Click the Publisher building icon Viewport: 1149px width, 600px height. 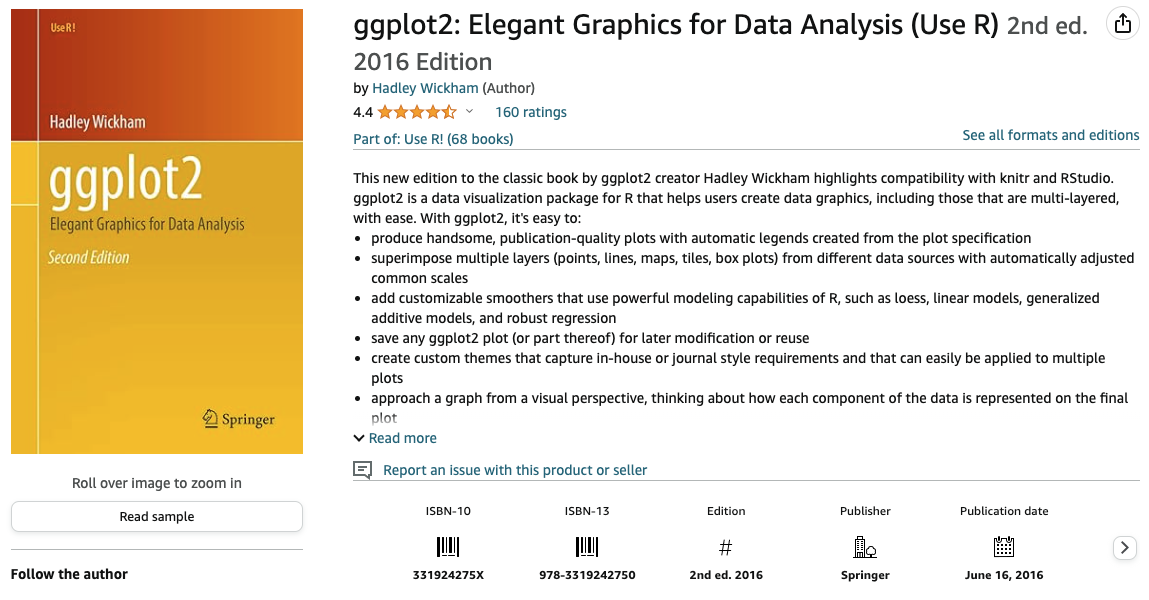[865, 547]
